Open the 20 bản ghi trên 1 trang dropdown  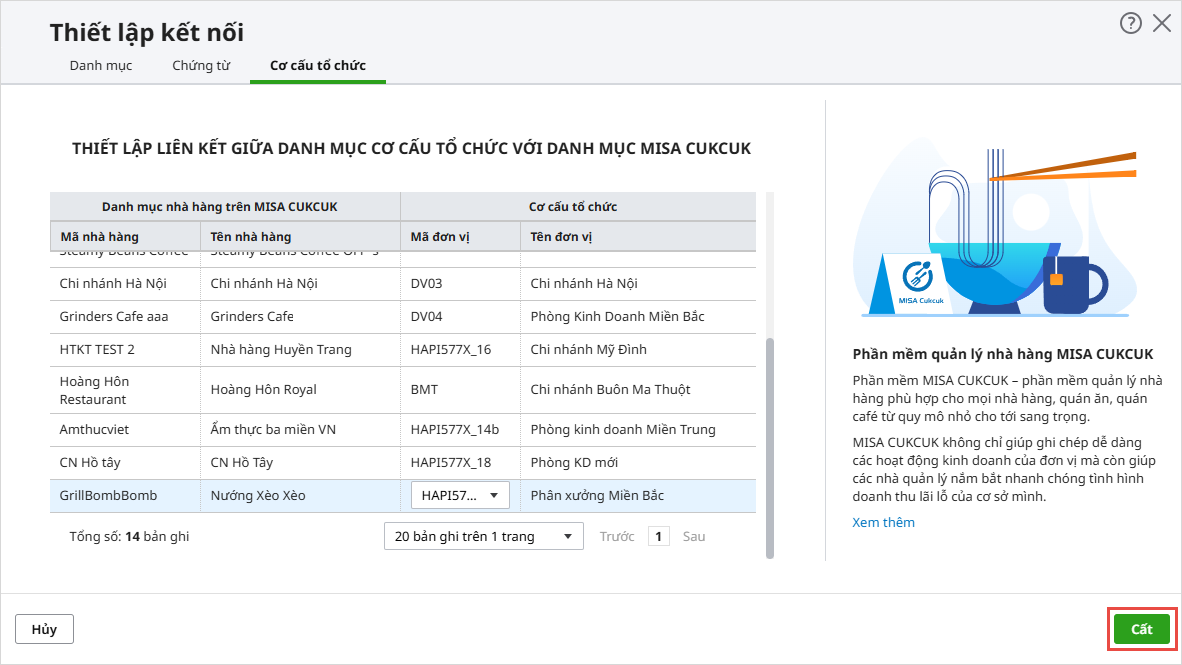pyautogui.click(x=483, y=537)
